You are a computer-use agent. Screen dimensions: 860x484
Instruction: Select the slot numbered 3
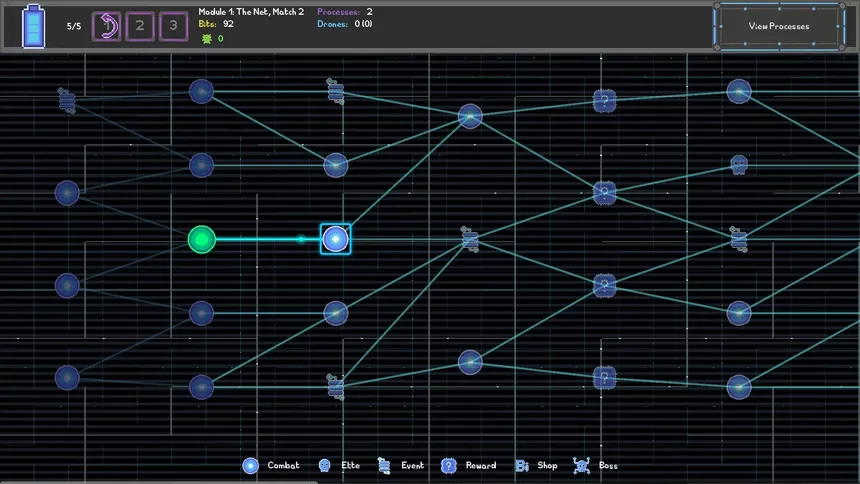pyautogui.click(x=173, y=26)
